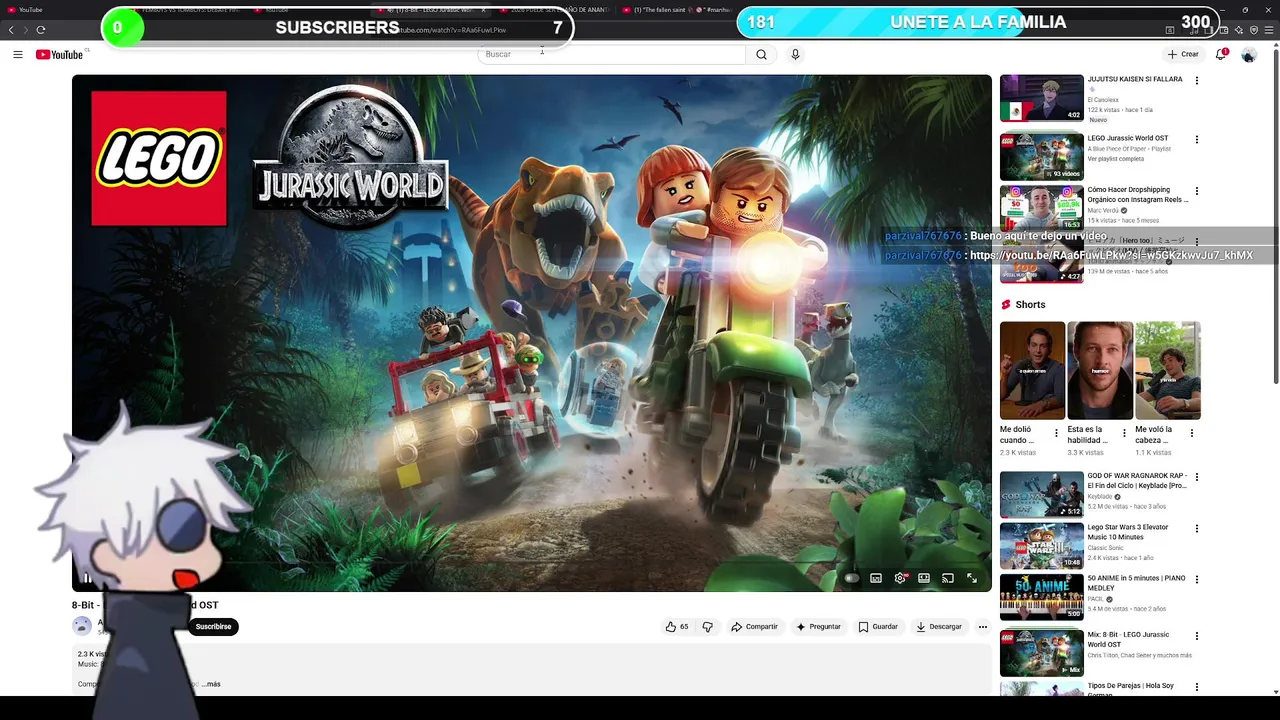This screenshot has width=1280, height=720.
Task: Open 'Me voló la cabeza' short thumbnail
Action: pyautogui.click(x=1168, y=370)
